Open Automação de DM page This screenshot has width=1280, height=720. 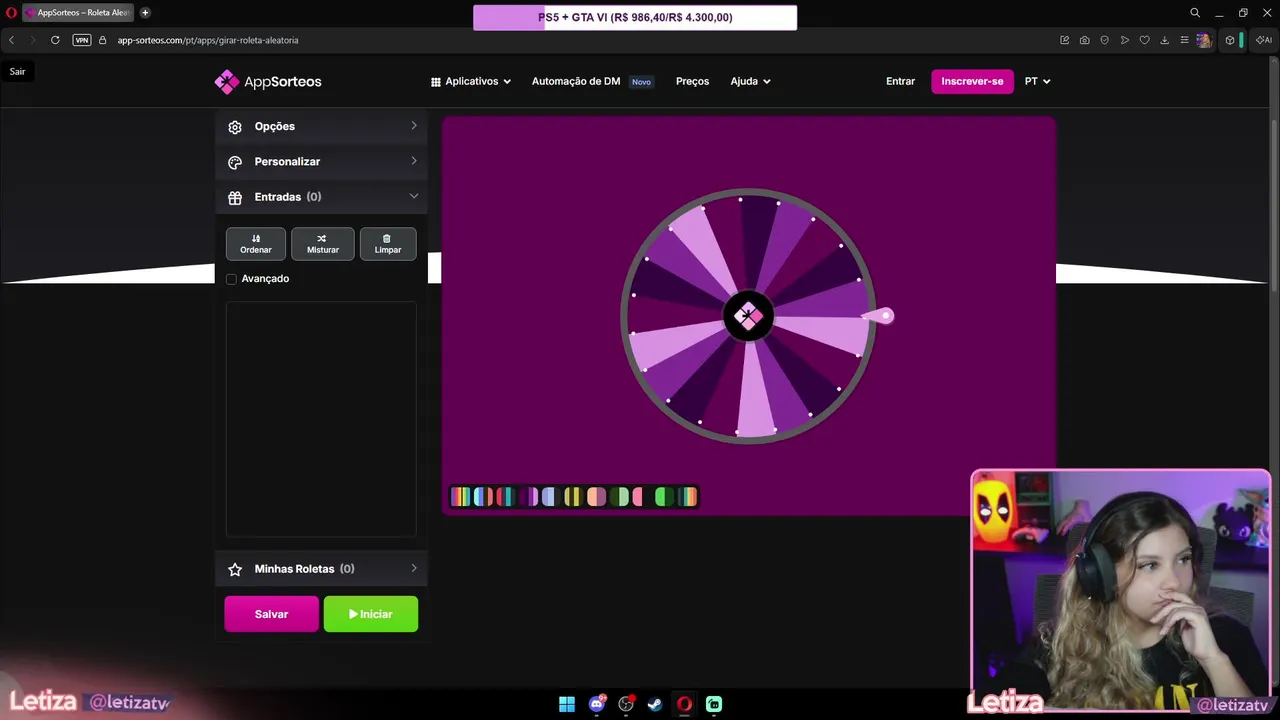[x=576, y=81]
